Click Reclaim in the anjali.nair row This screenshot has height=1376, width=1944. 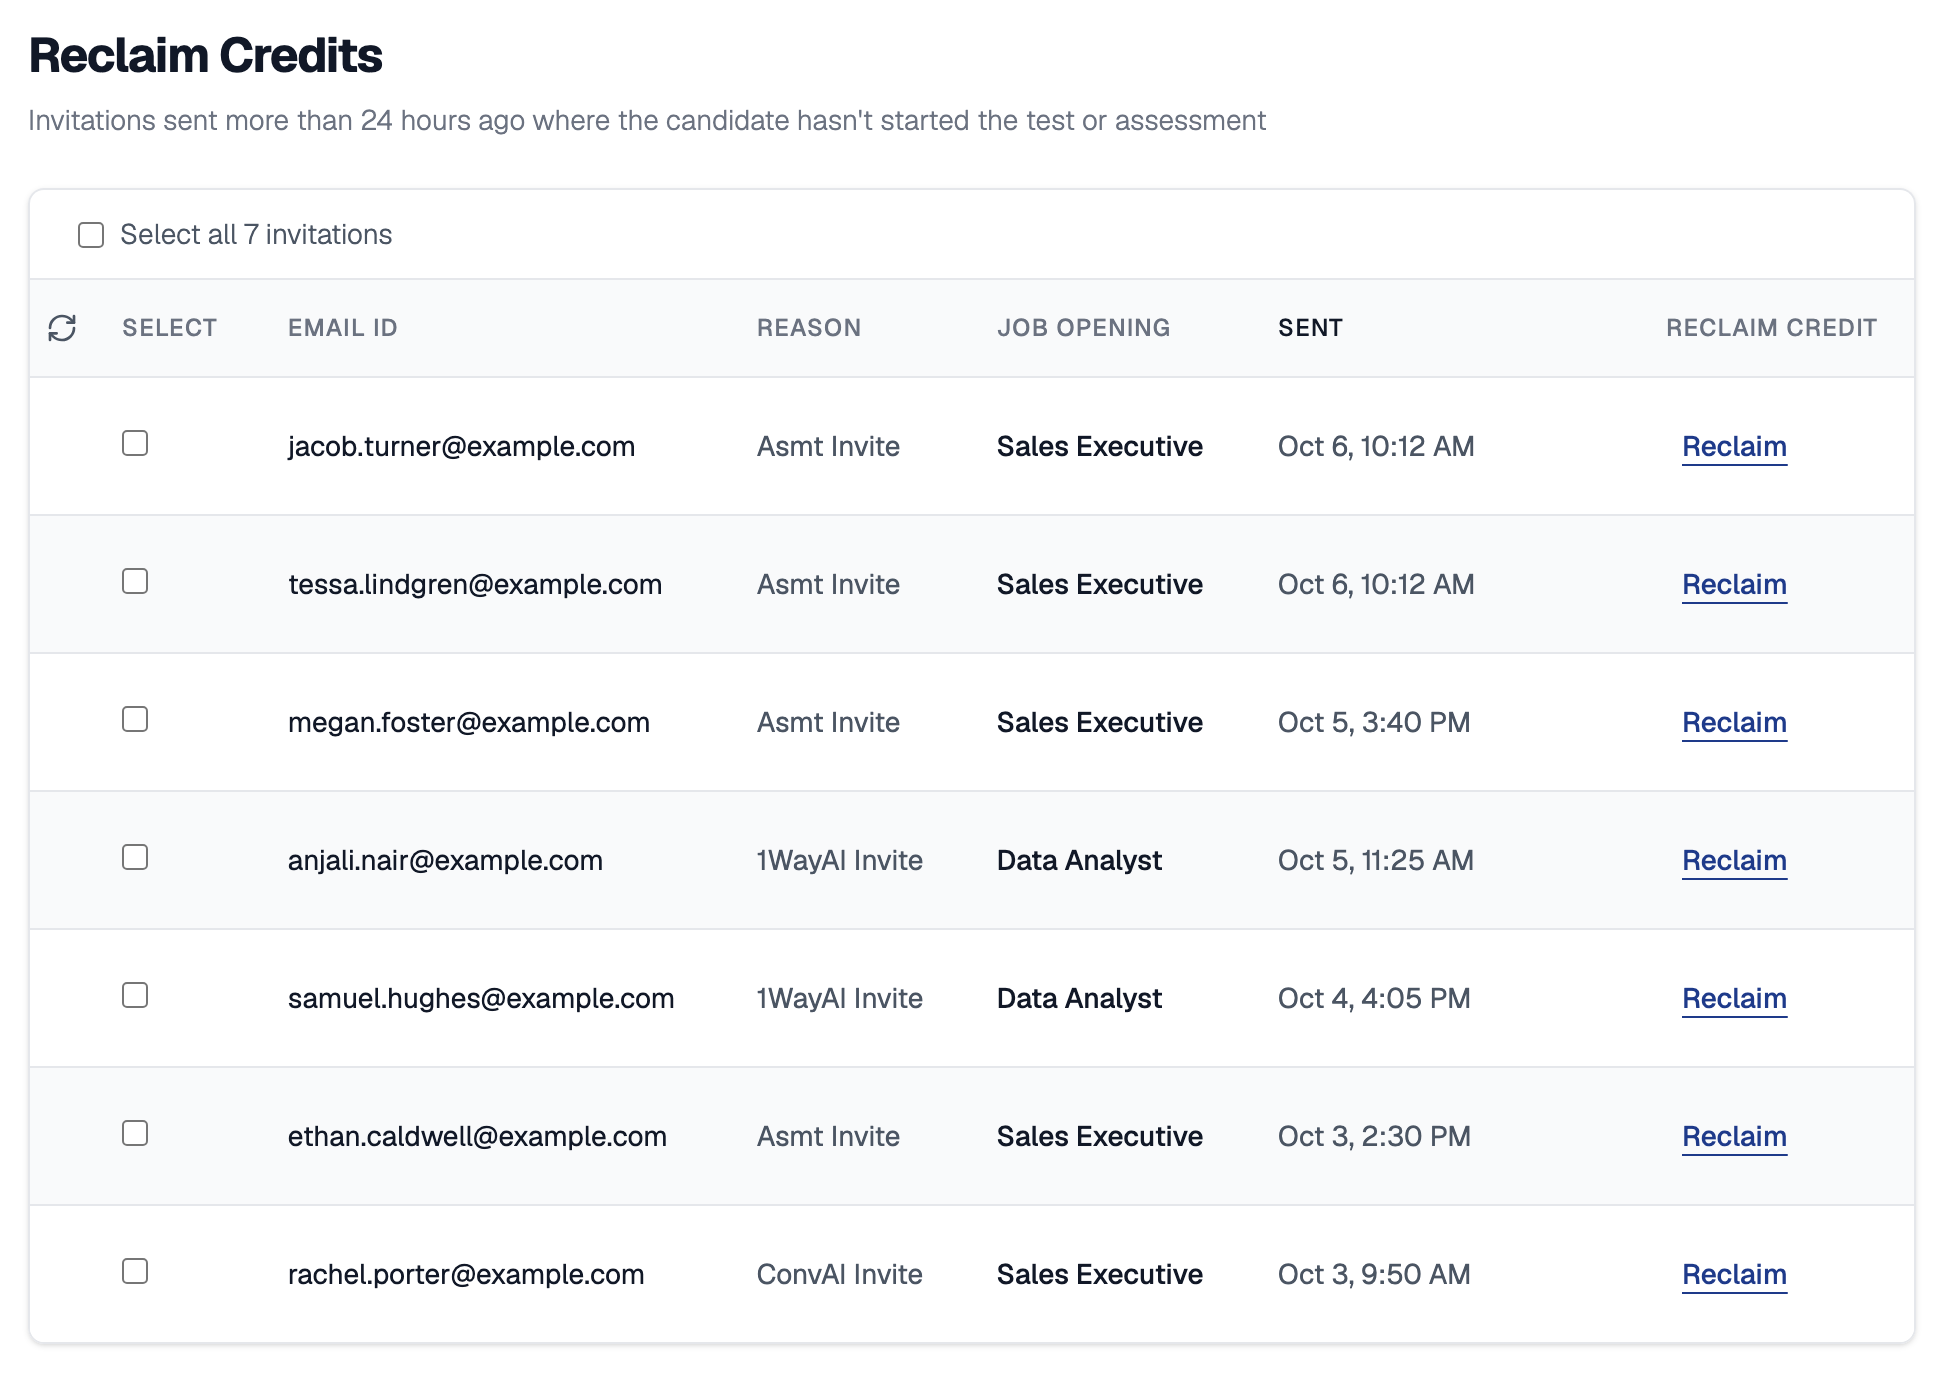[x=1734, y=860]
